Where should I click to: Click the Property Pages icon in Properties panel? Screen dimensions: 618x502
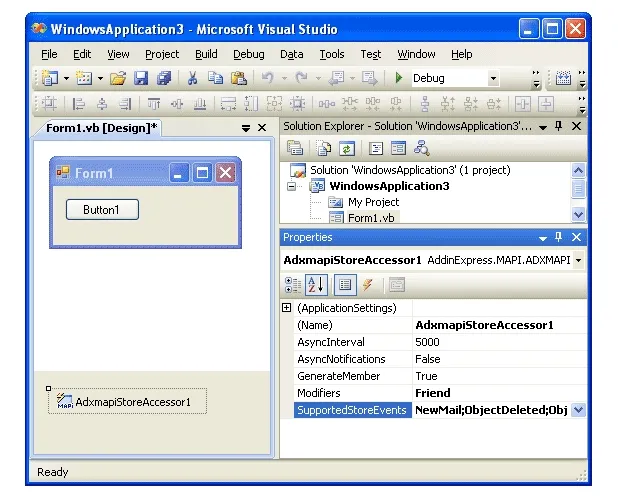396,285
